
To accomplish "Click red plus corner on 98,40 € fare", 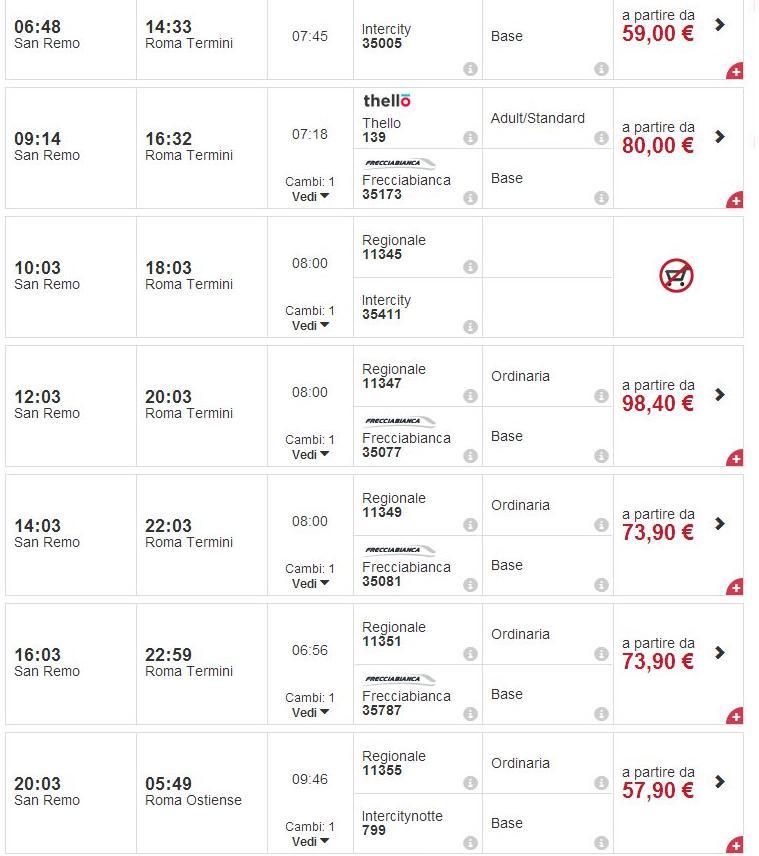I will point(735,459).
